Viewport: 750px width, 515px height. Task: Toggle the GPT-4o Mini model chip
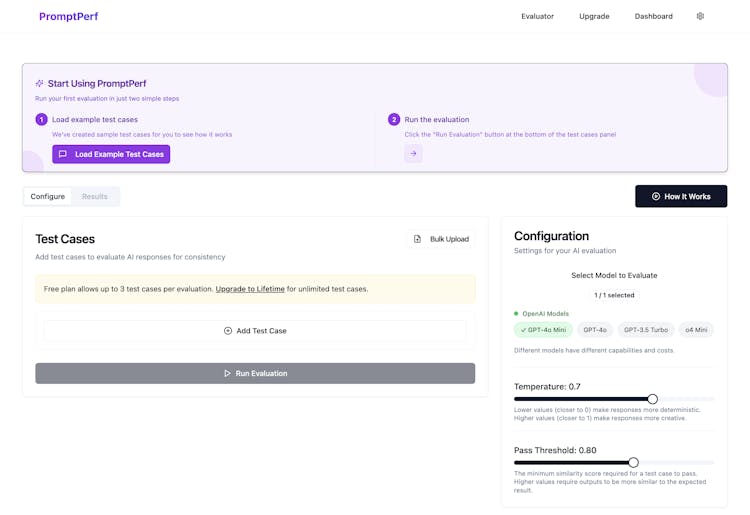click(543, 330)
